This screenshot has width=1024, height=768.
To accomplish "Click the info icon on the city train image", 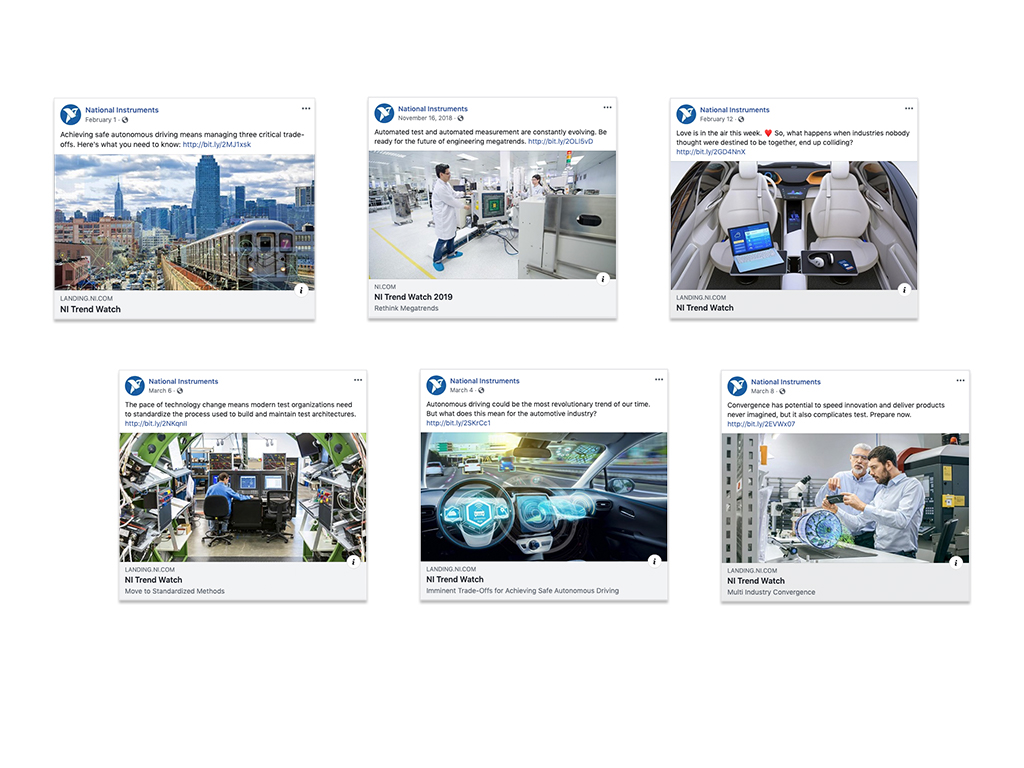I will (x=301, y=289).
